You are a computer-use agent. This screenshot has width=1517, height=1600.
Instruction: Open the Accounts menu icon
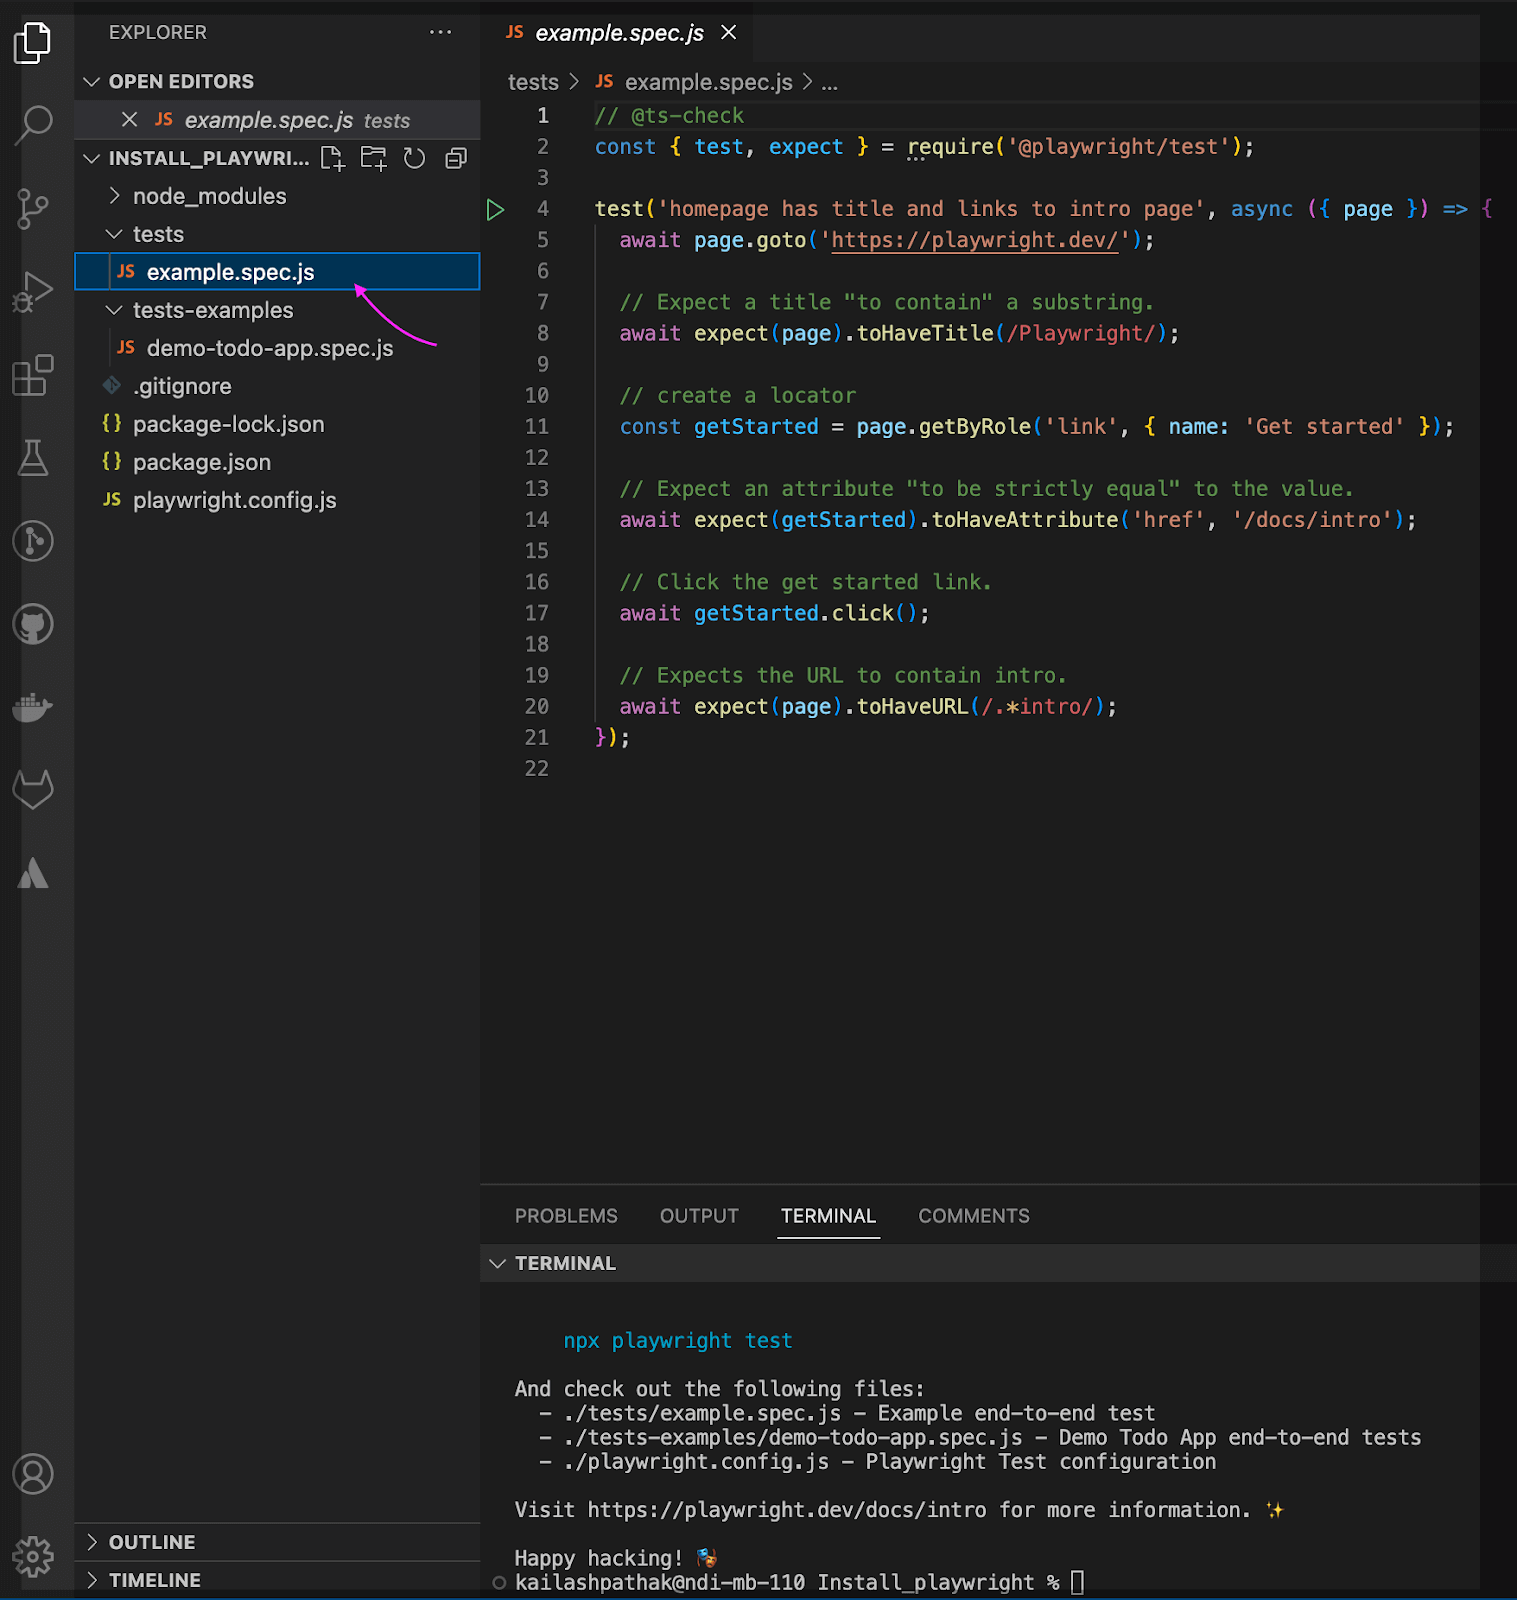click(33, 1474)
